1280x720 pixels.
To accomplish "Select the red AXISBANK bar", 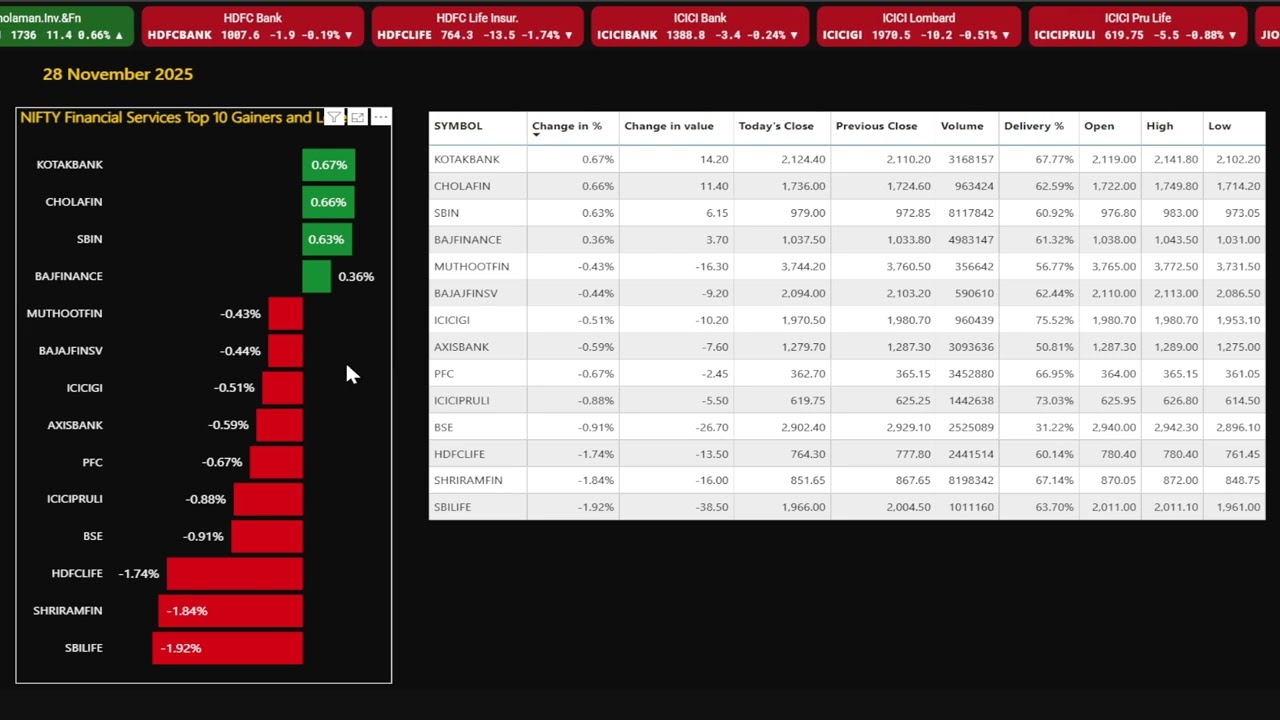I will tap(279, 425).
